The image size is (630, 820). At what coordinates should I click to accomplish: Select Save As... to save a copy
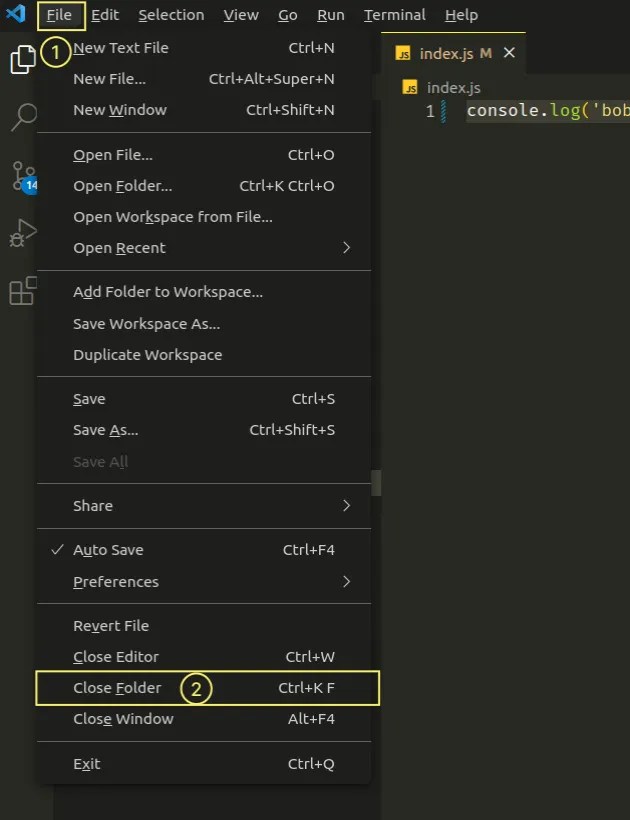point(104,429)
